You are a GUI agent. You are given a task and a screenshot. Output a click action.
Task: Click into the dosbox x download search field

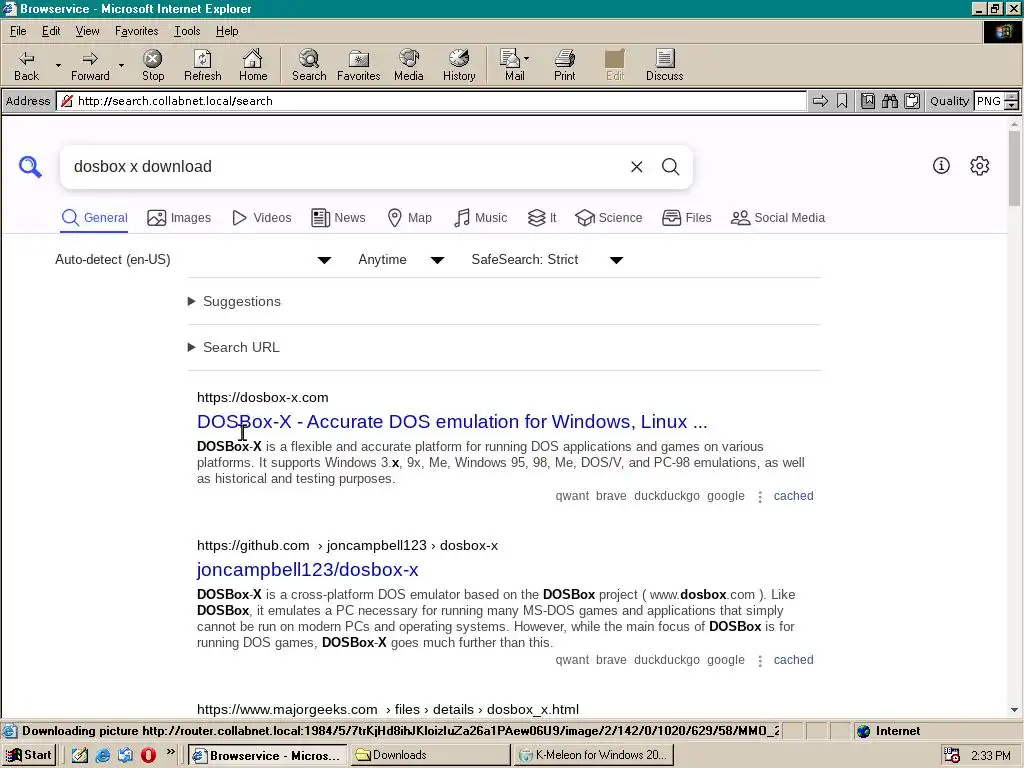(346, 167)
